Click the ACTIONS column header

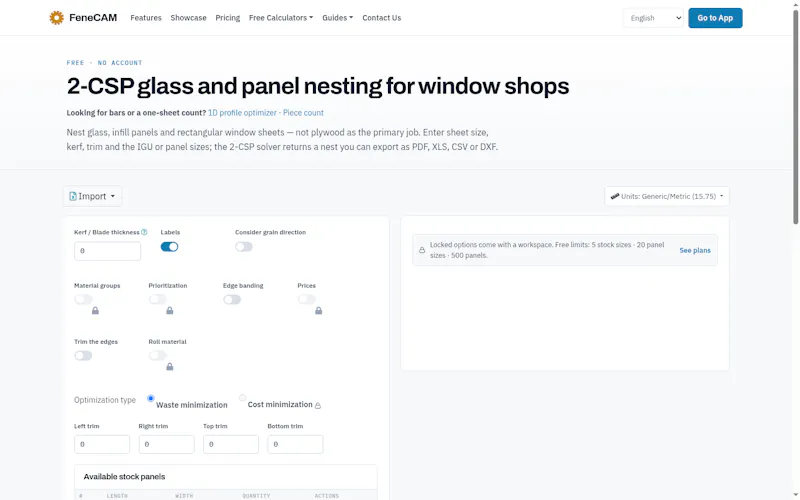coord(327,496)
